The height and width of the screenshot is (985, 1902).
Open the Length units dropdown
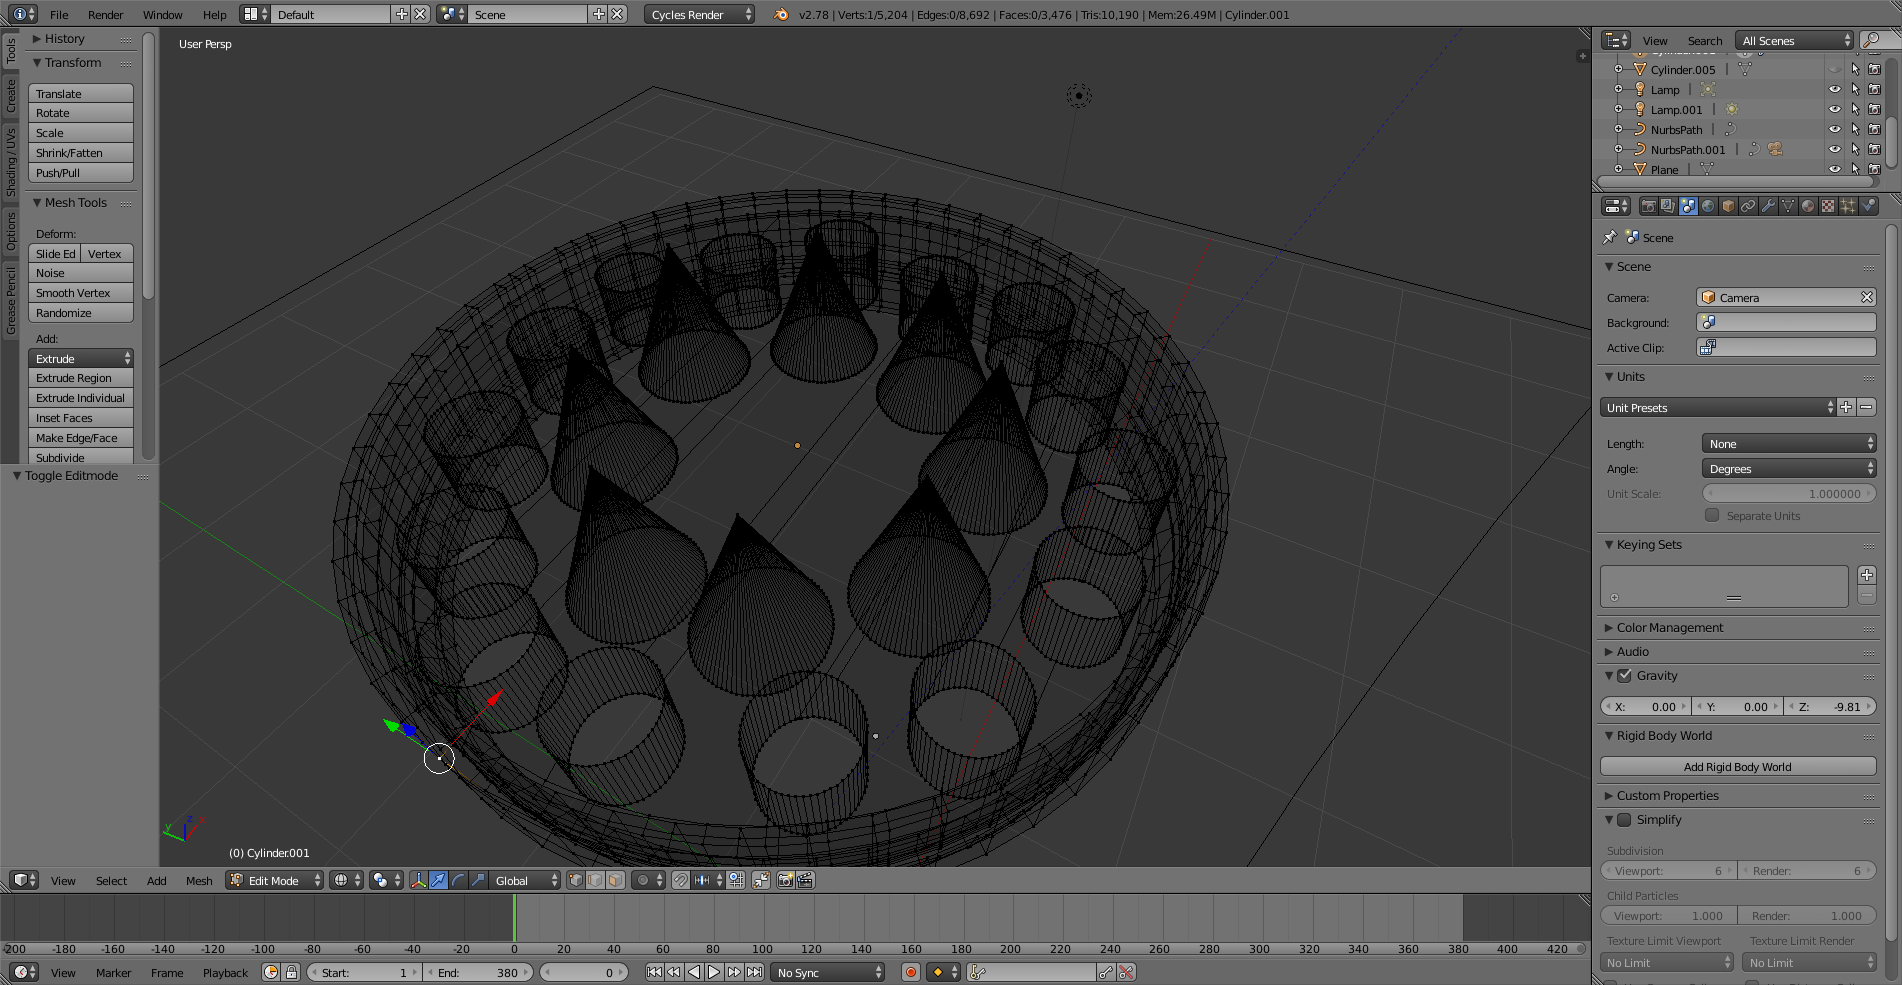point(1789,443)
